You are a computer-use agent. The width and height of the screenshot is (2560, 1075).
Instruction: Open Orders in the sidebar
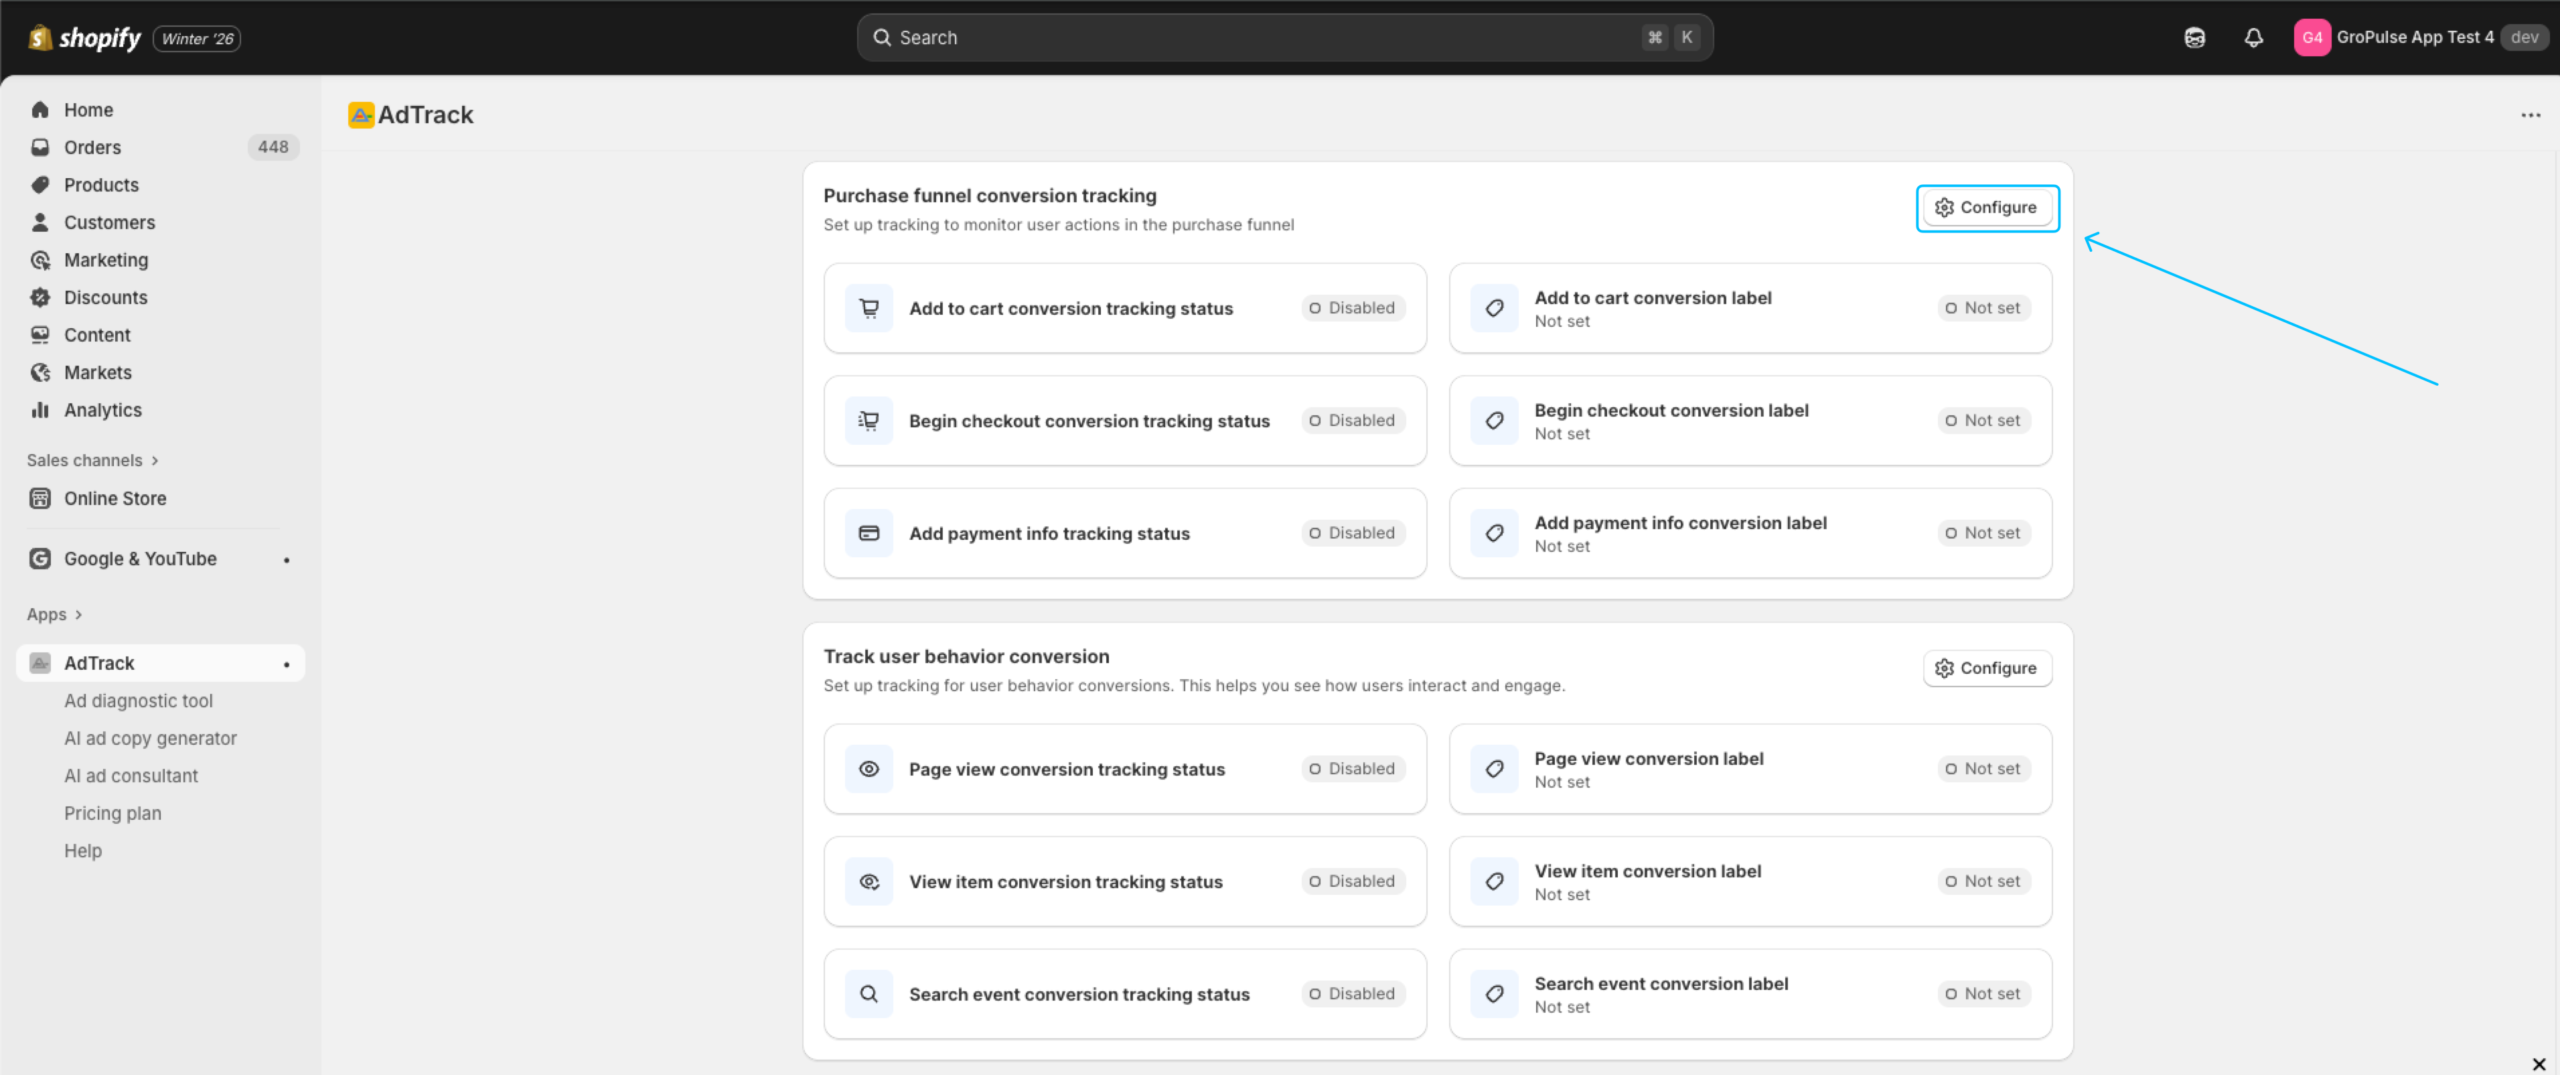click(x=92, y=147)
